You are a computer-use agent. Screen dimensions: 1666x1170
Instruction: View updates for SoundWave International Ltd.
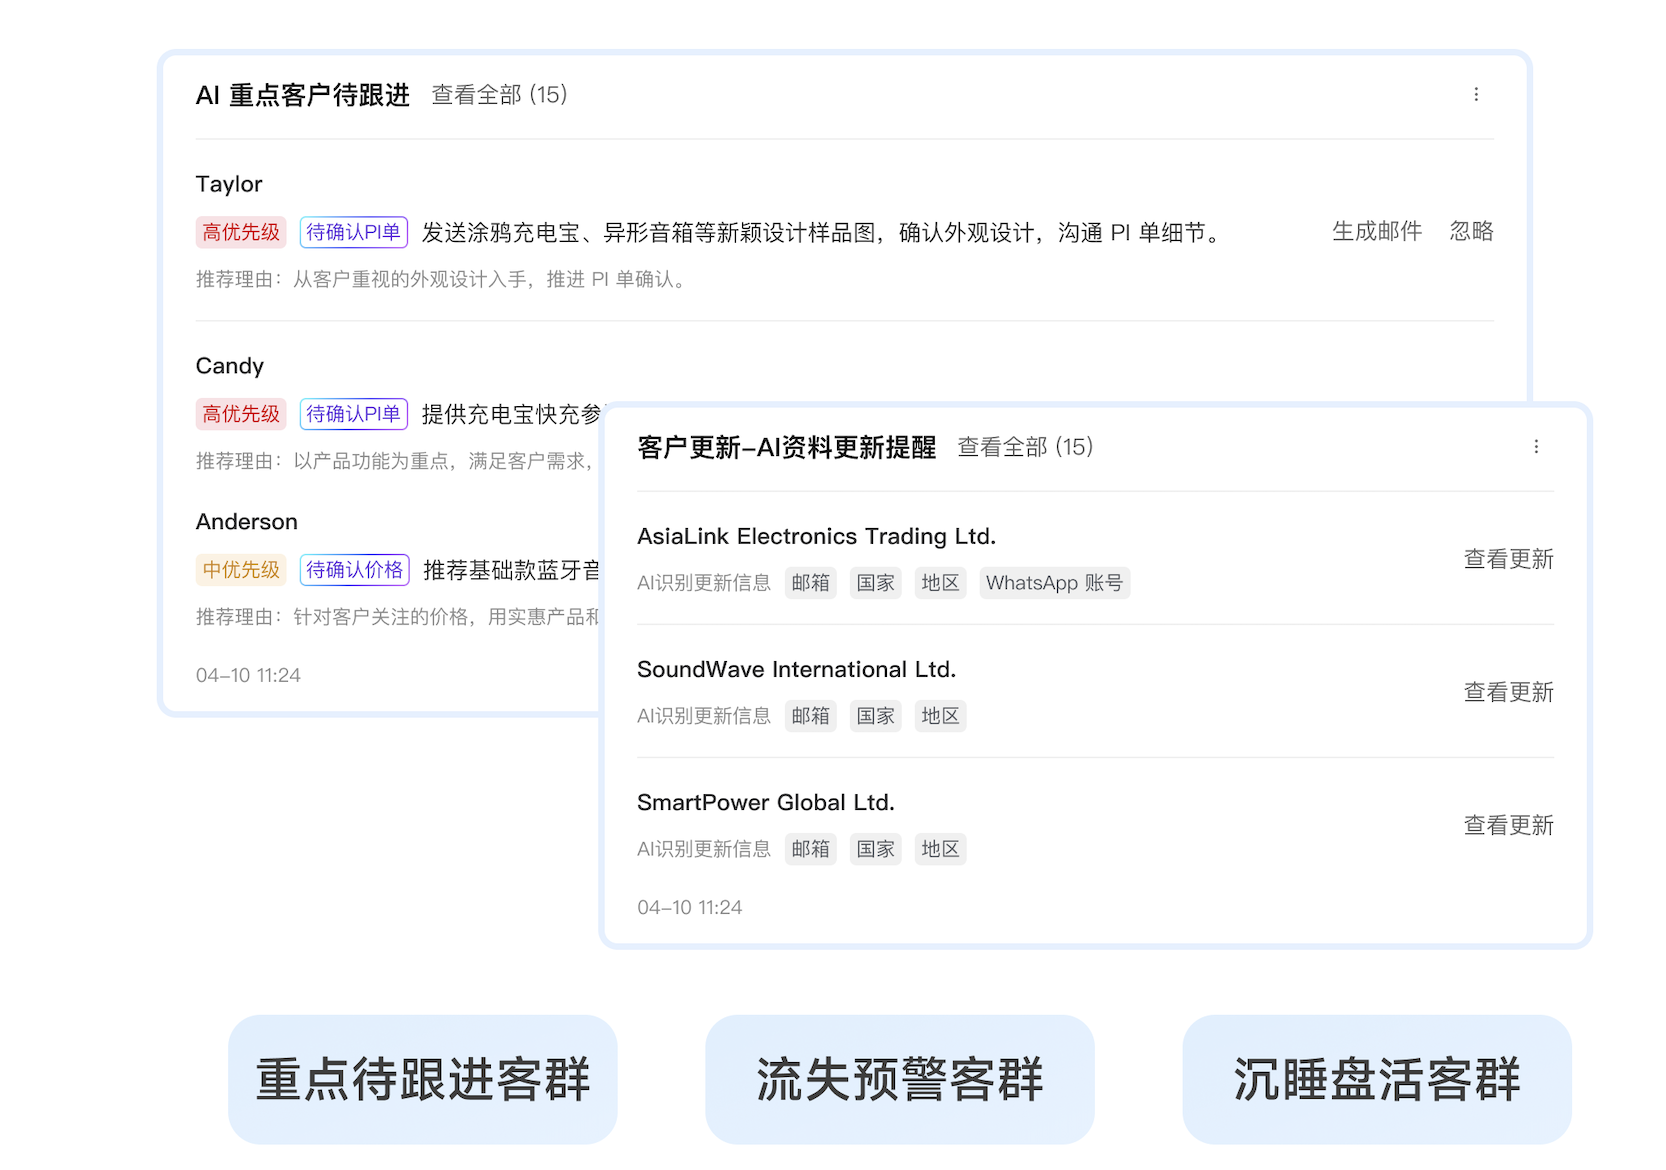click(1508, 692)
